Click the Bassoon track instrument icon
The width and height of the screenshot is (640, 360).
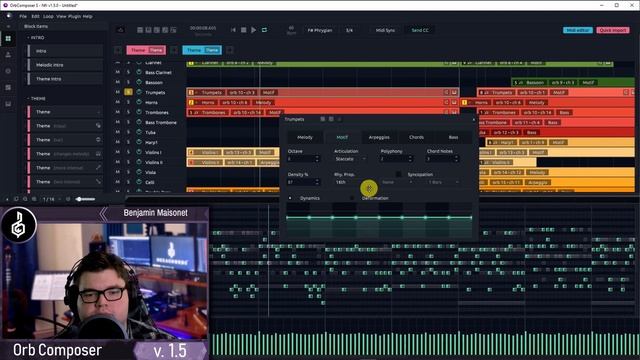click(x=139, y=82)
